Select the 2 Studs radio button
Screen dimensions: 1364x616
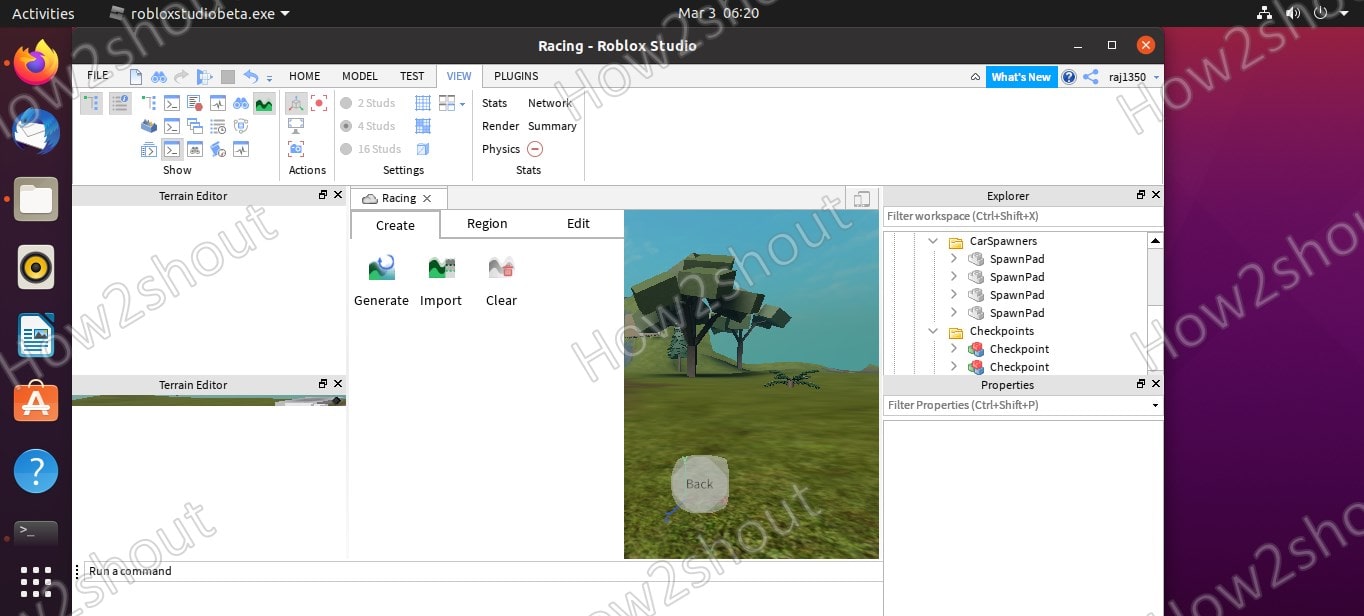click(346, 103)
